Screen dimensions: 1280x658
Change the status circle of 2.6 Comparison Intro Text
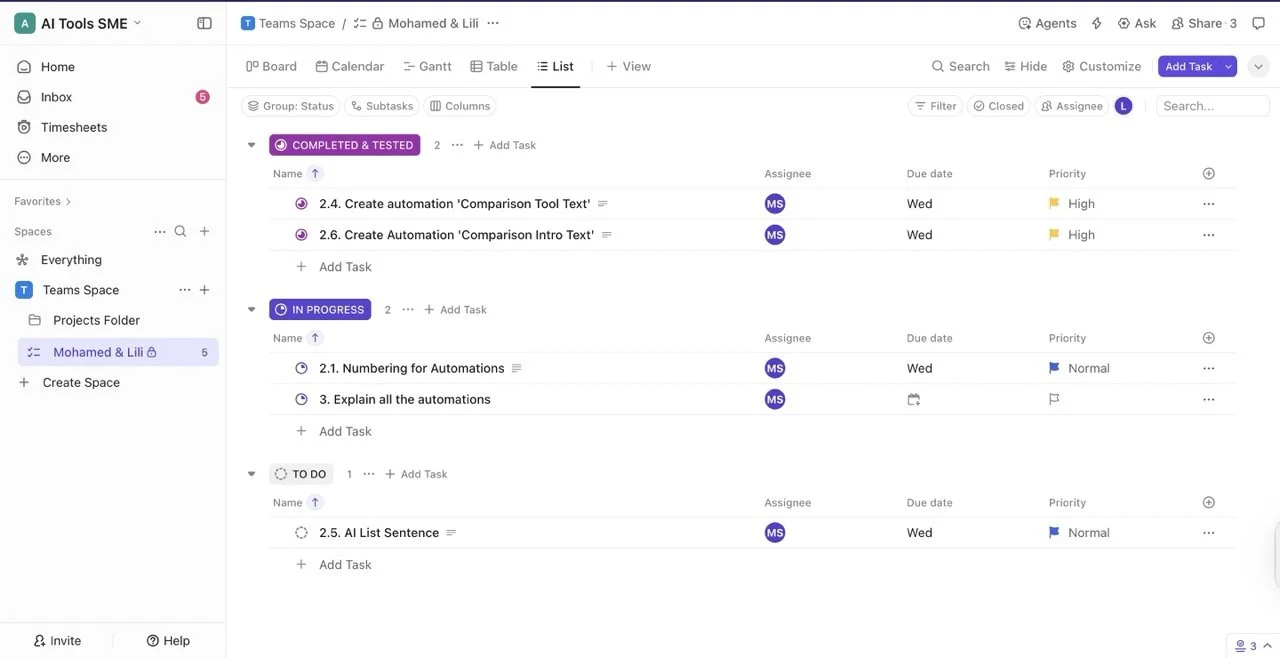[x=301, y=235]
